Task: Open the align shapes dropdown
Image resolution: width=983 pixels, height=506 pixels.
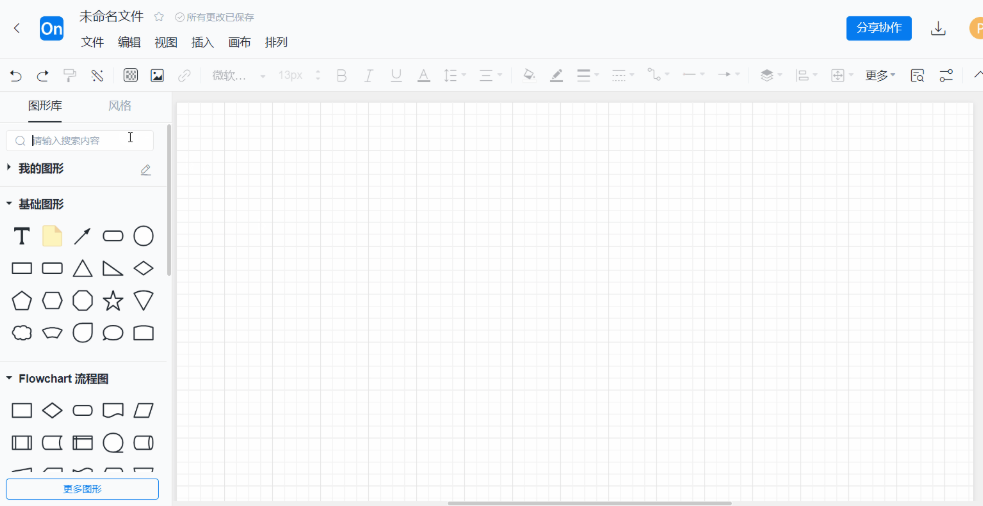Action: pos(806,76)
